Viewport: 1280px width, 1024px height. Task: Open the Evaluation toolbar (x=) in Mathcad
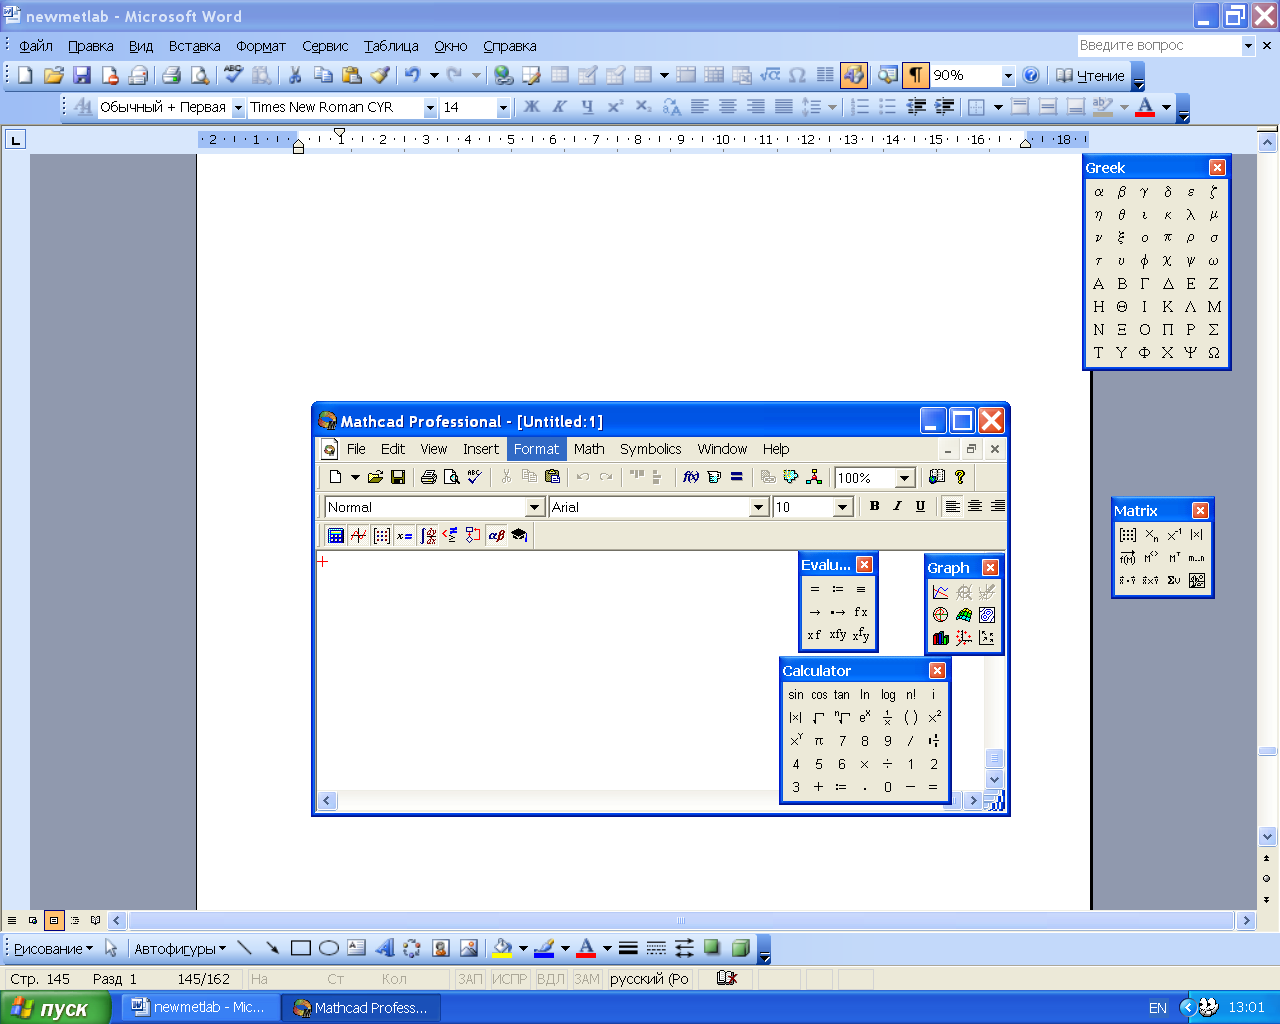[404, 535]
